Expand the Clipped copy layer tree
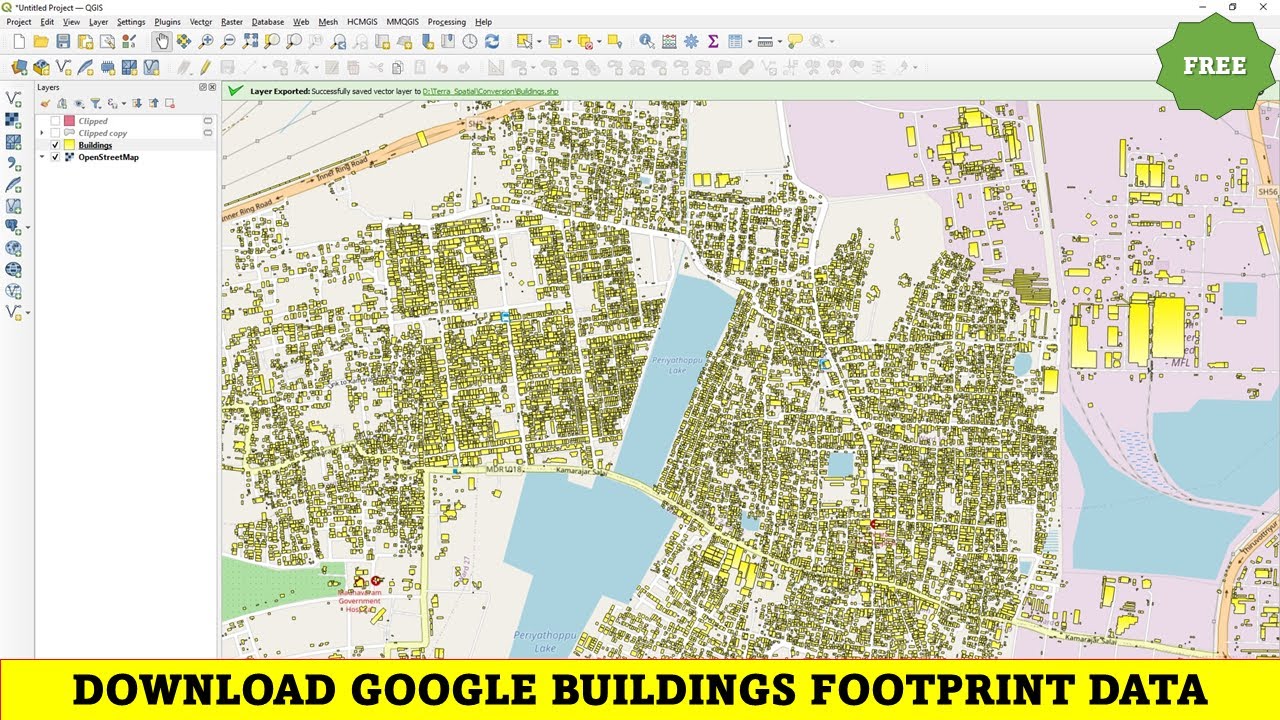The width and height of the screenshot is (1280, 720). [42, 133]
